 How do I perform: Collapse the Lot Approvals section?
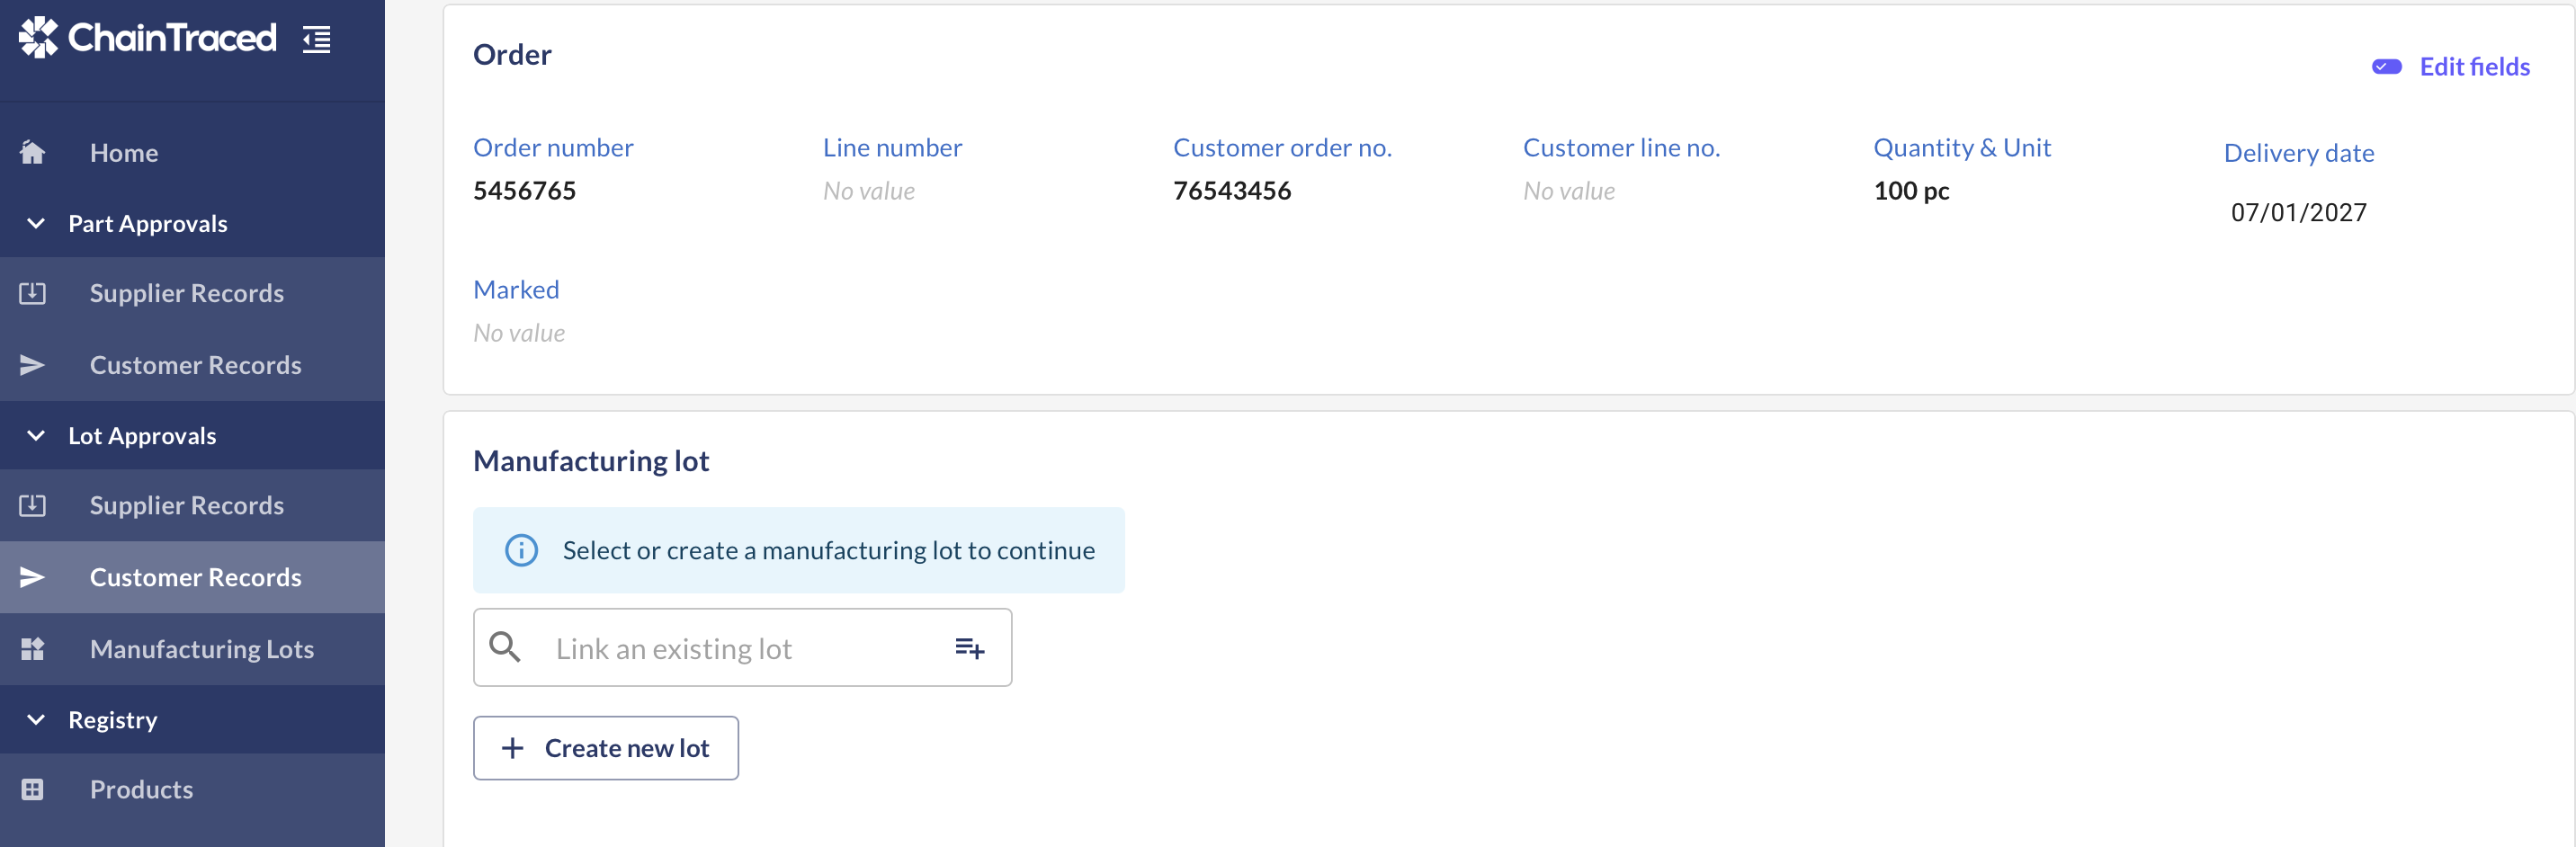coord(36,435)
